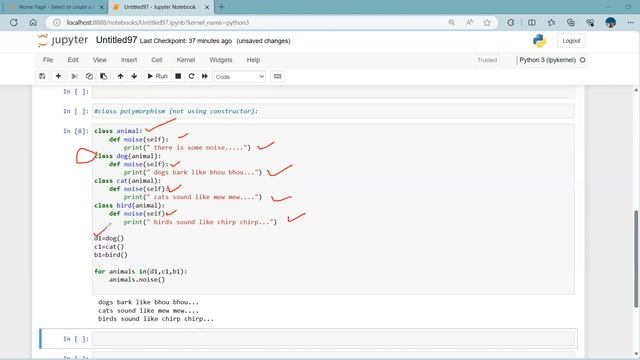Open the File menu
This screenshot has width=640, height=360.
(48, 60)
